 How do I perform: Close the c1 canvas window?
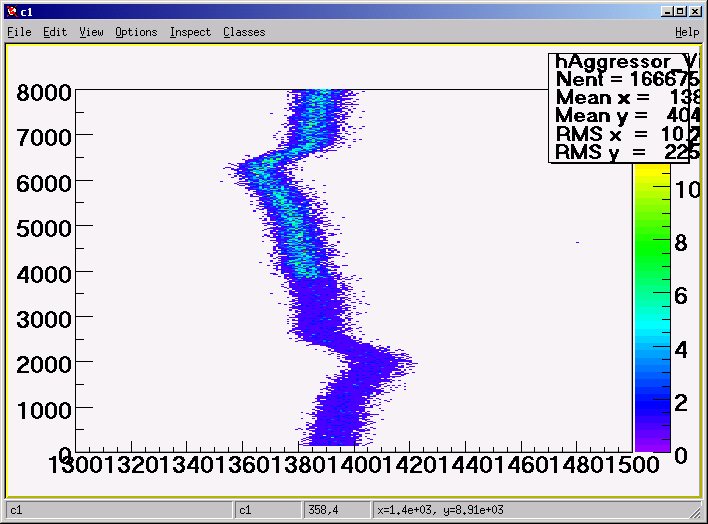tap(696, 12)
